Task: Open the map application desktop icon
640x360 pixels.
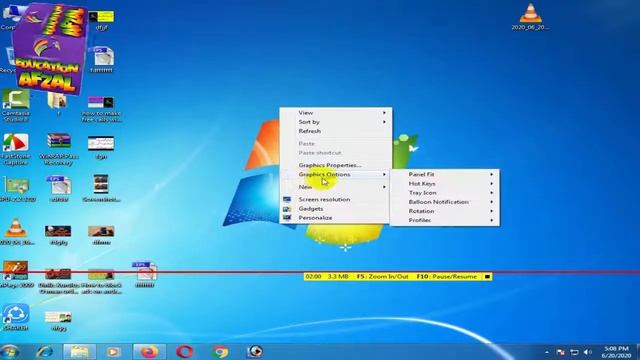Action: [17, 189]
